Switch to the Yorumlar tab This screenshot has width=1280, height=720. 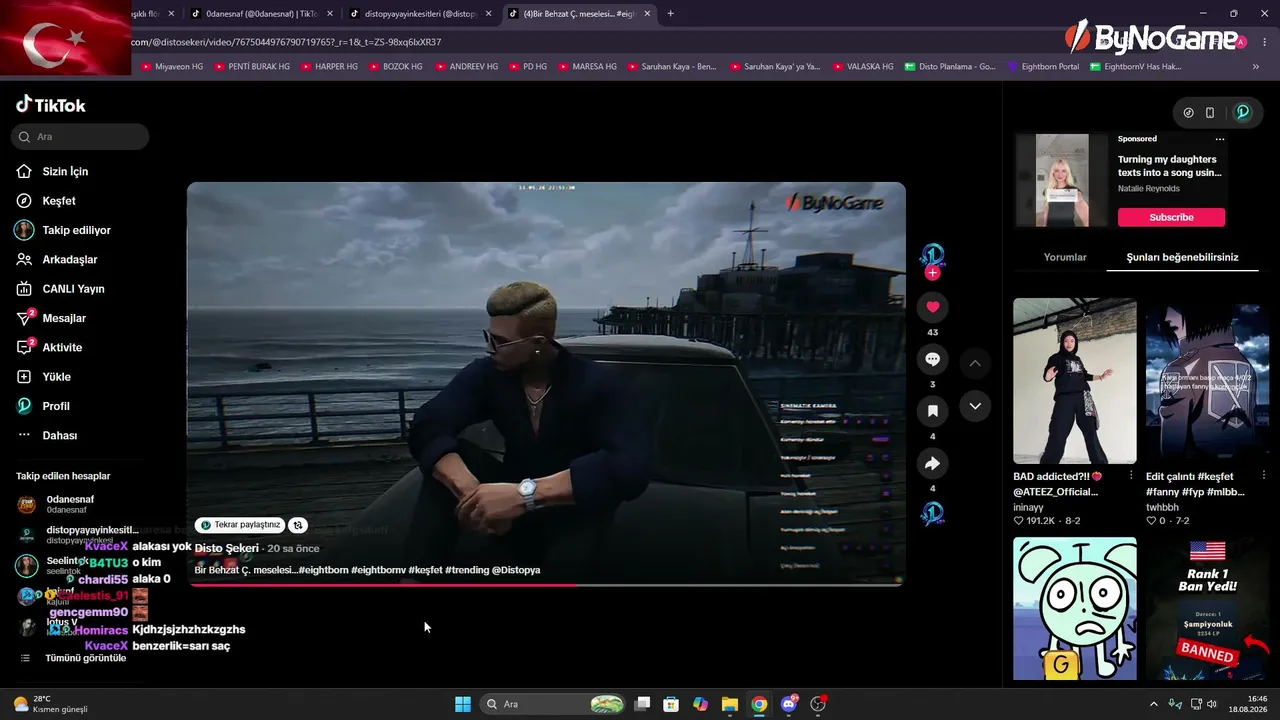pyautogui.click(x=1065, y=257)
